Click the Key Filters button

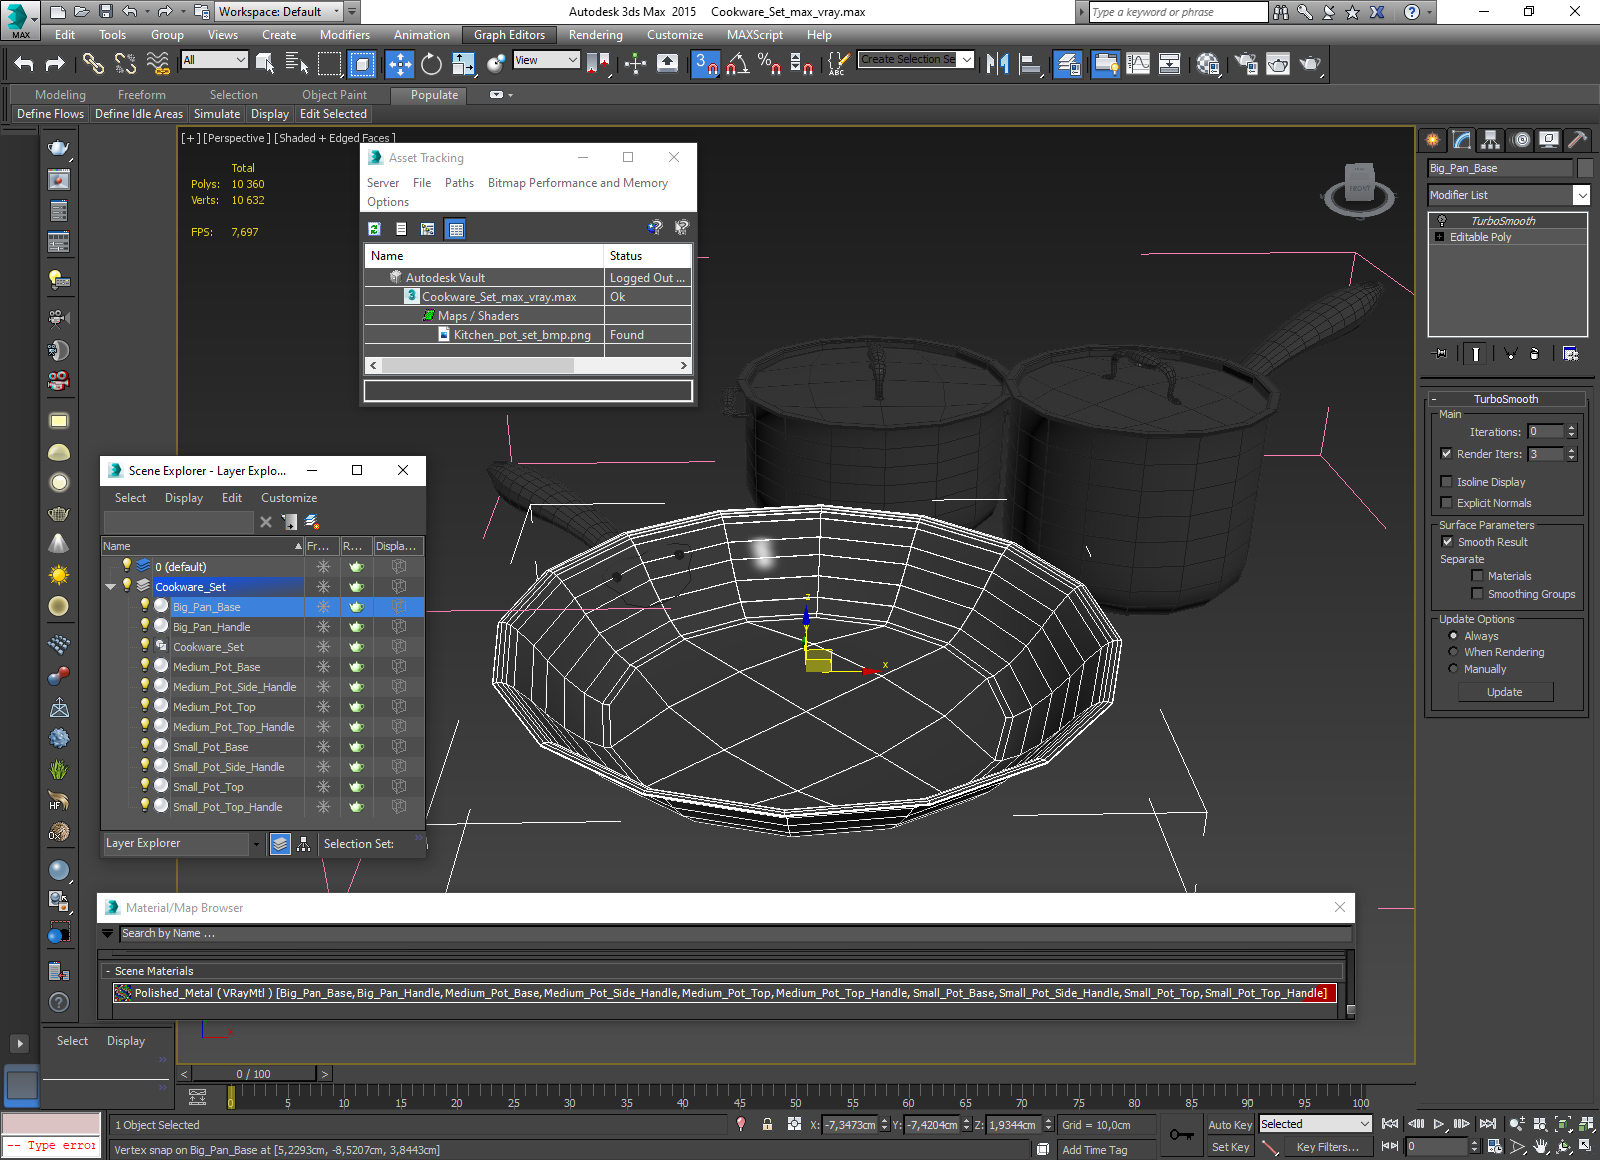coord(1327,1147)
